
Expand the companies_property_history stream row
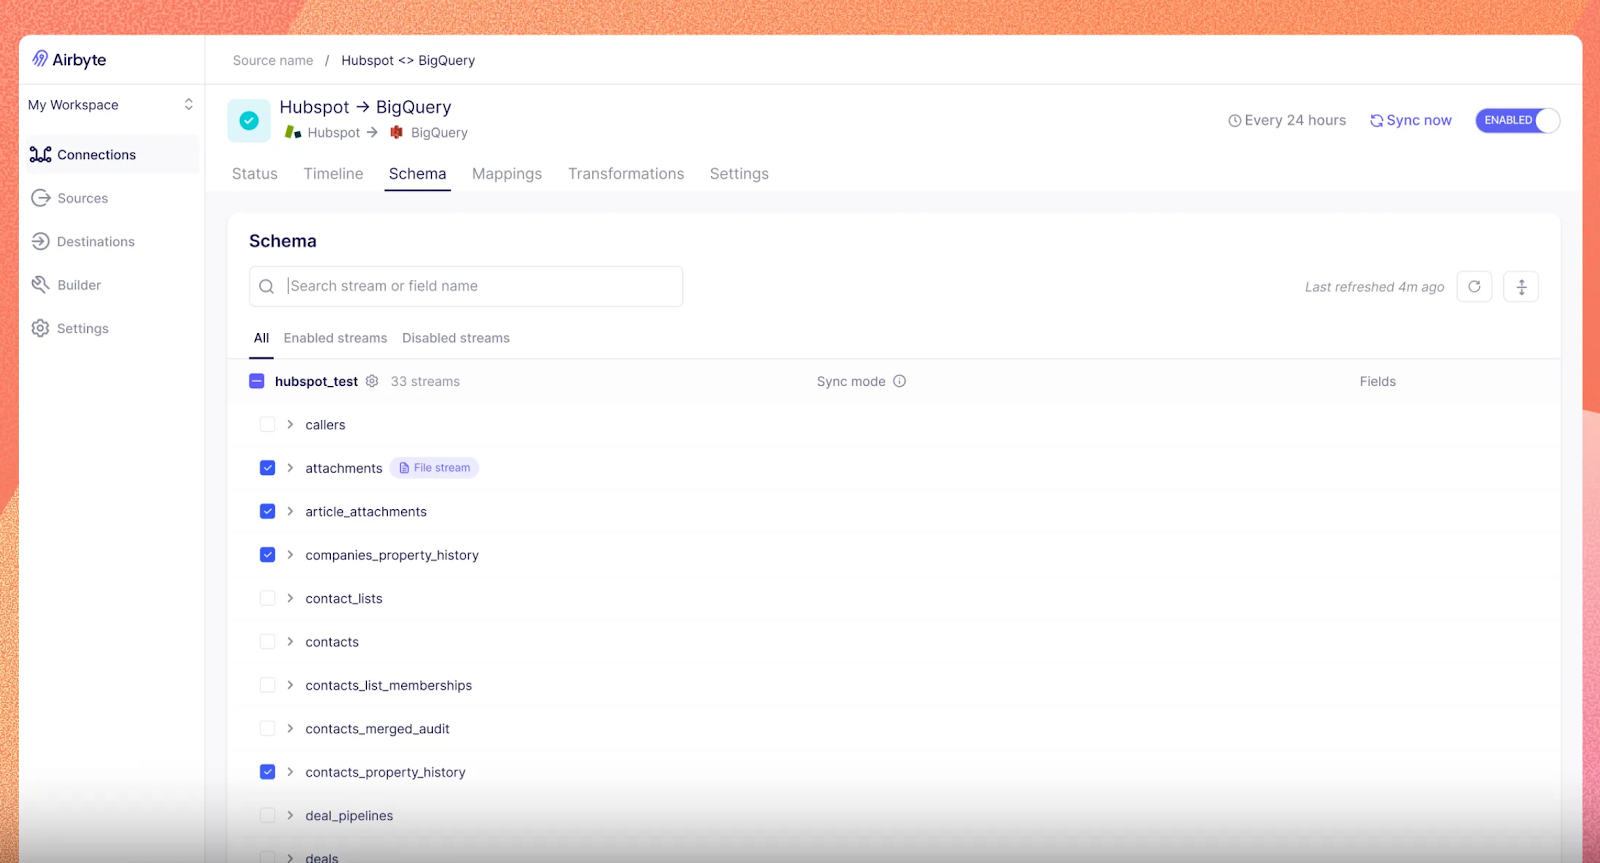[x=290, y=555]
